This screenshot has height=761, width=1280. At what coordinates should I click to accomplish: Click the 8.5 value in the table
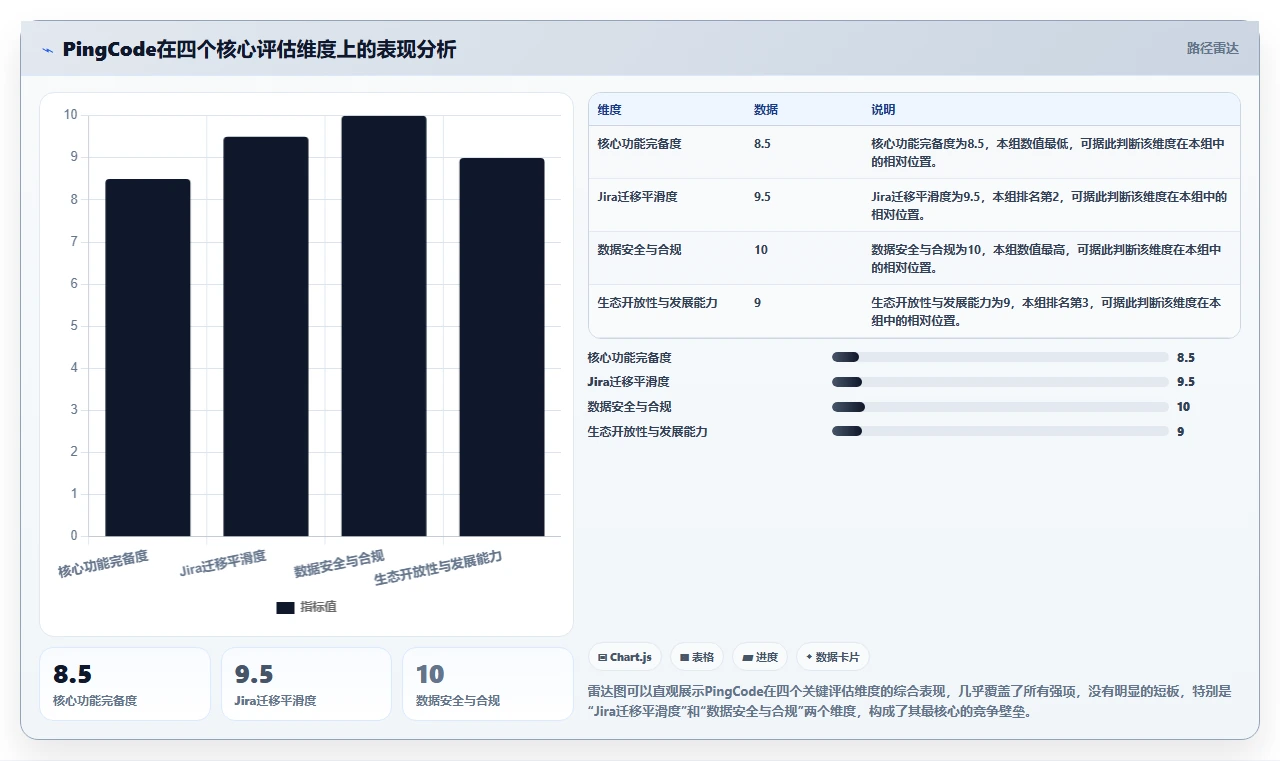click(762, 144)
